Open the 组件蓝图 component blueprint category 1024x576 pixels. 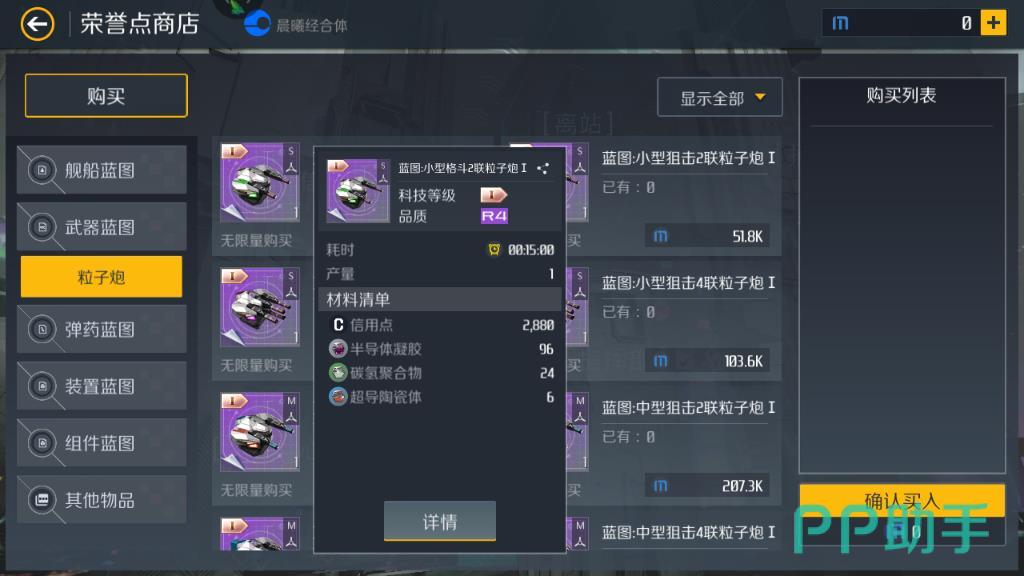pos(102,442)
